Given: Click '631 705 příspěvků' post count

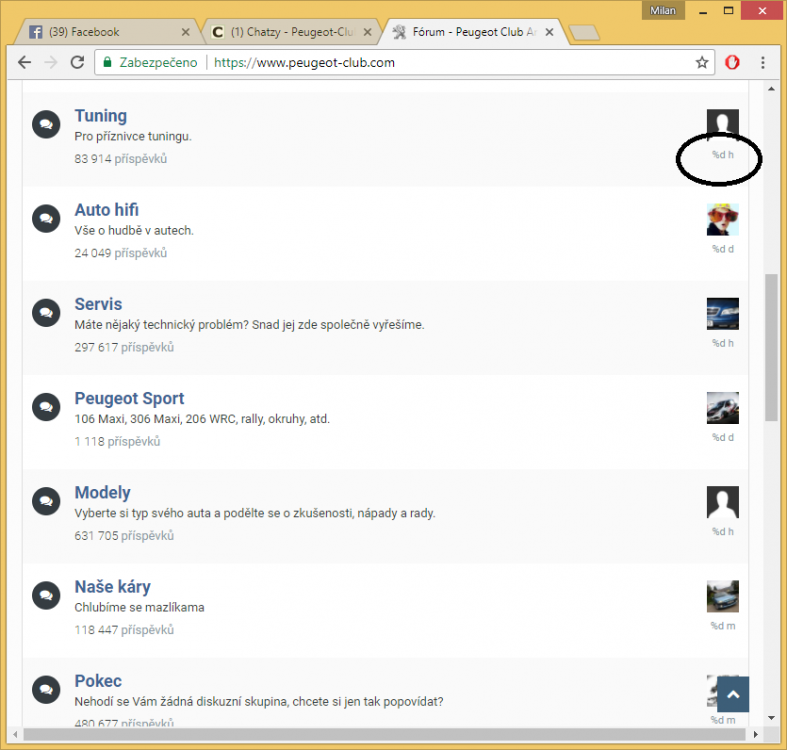Looking at the screenshot, I should coord(124,536).
